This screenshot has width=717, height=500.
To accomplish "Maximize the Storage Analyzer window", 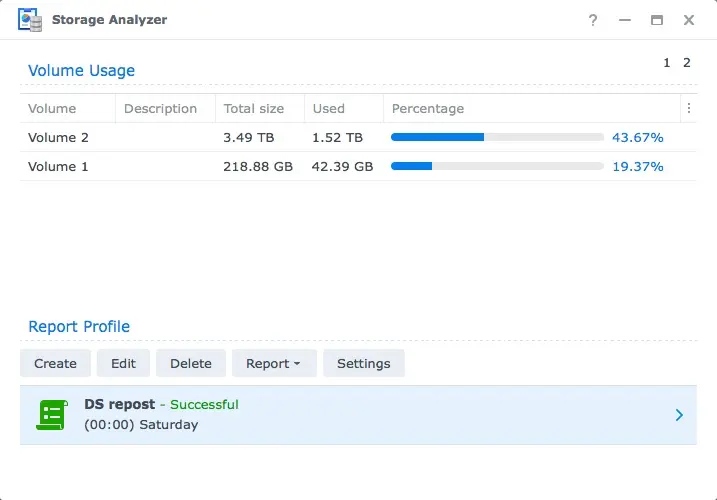I will coord(657,20).
